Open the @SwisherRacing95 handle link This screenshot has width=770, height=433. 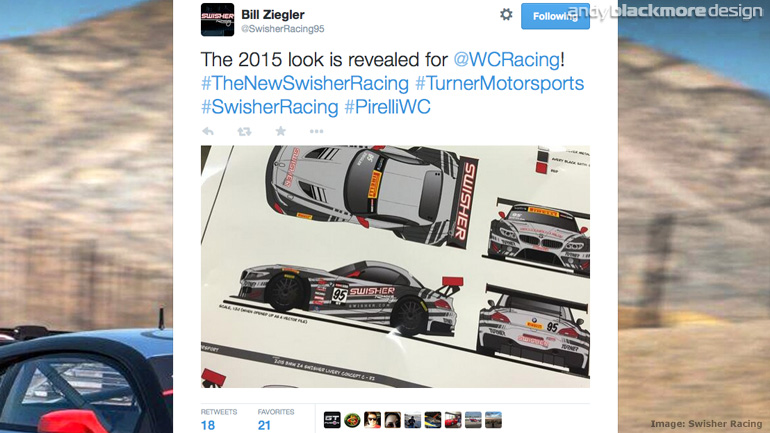[282, 29]
